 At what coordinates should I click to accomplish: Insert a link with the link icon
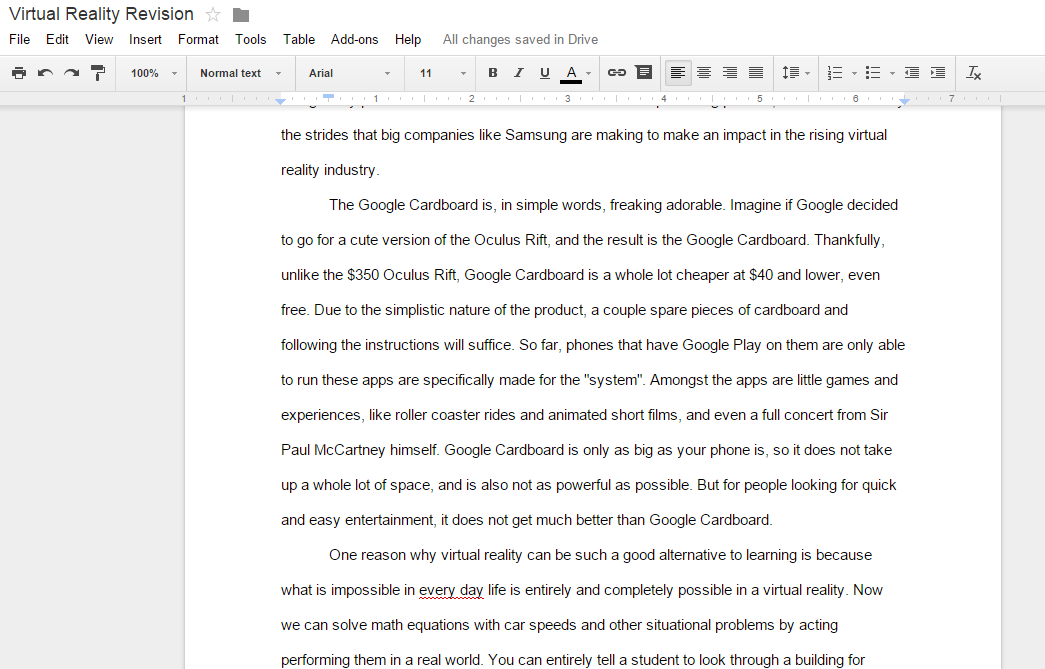pos(616,73)
